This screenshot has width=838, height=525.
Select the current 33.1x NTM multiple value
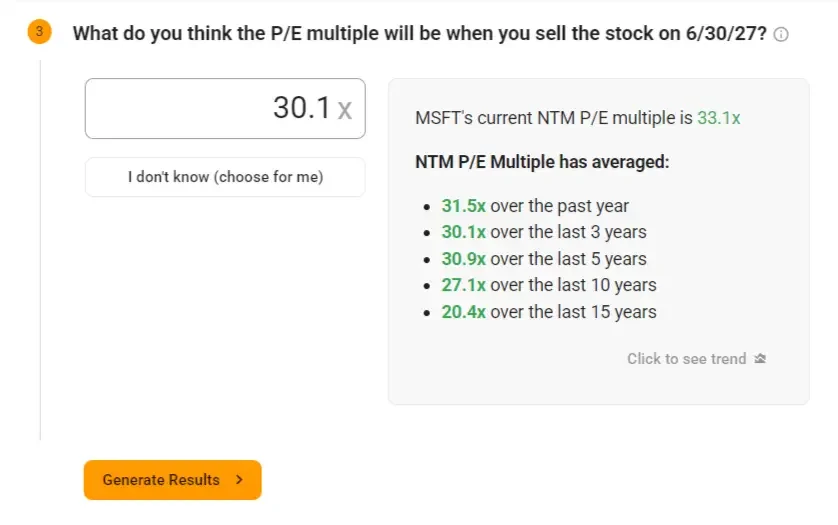(719, 118)
